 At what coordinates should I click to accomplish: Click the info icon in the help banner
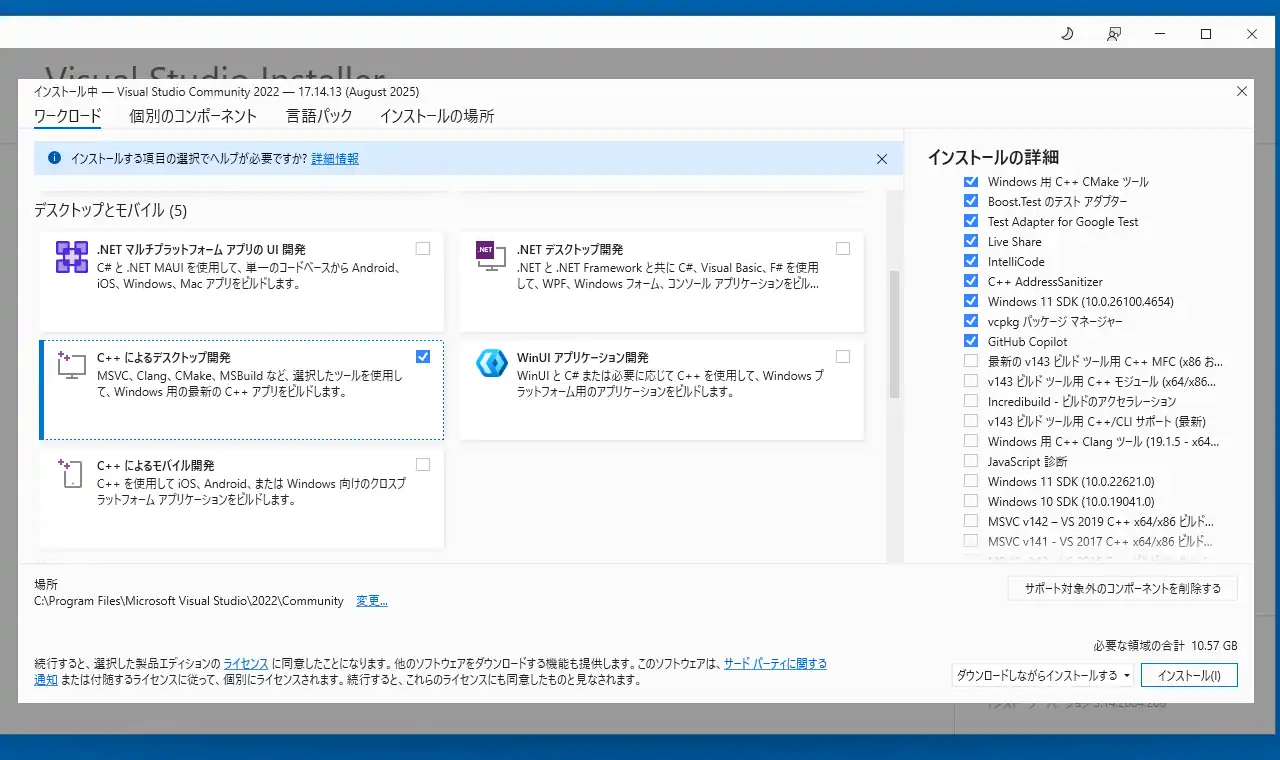tap(54, 158)
